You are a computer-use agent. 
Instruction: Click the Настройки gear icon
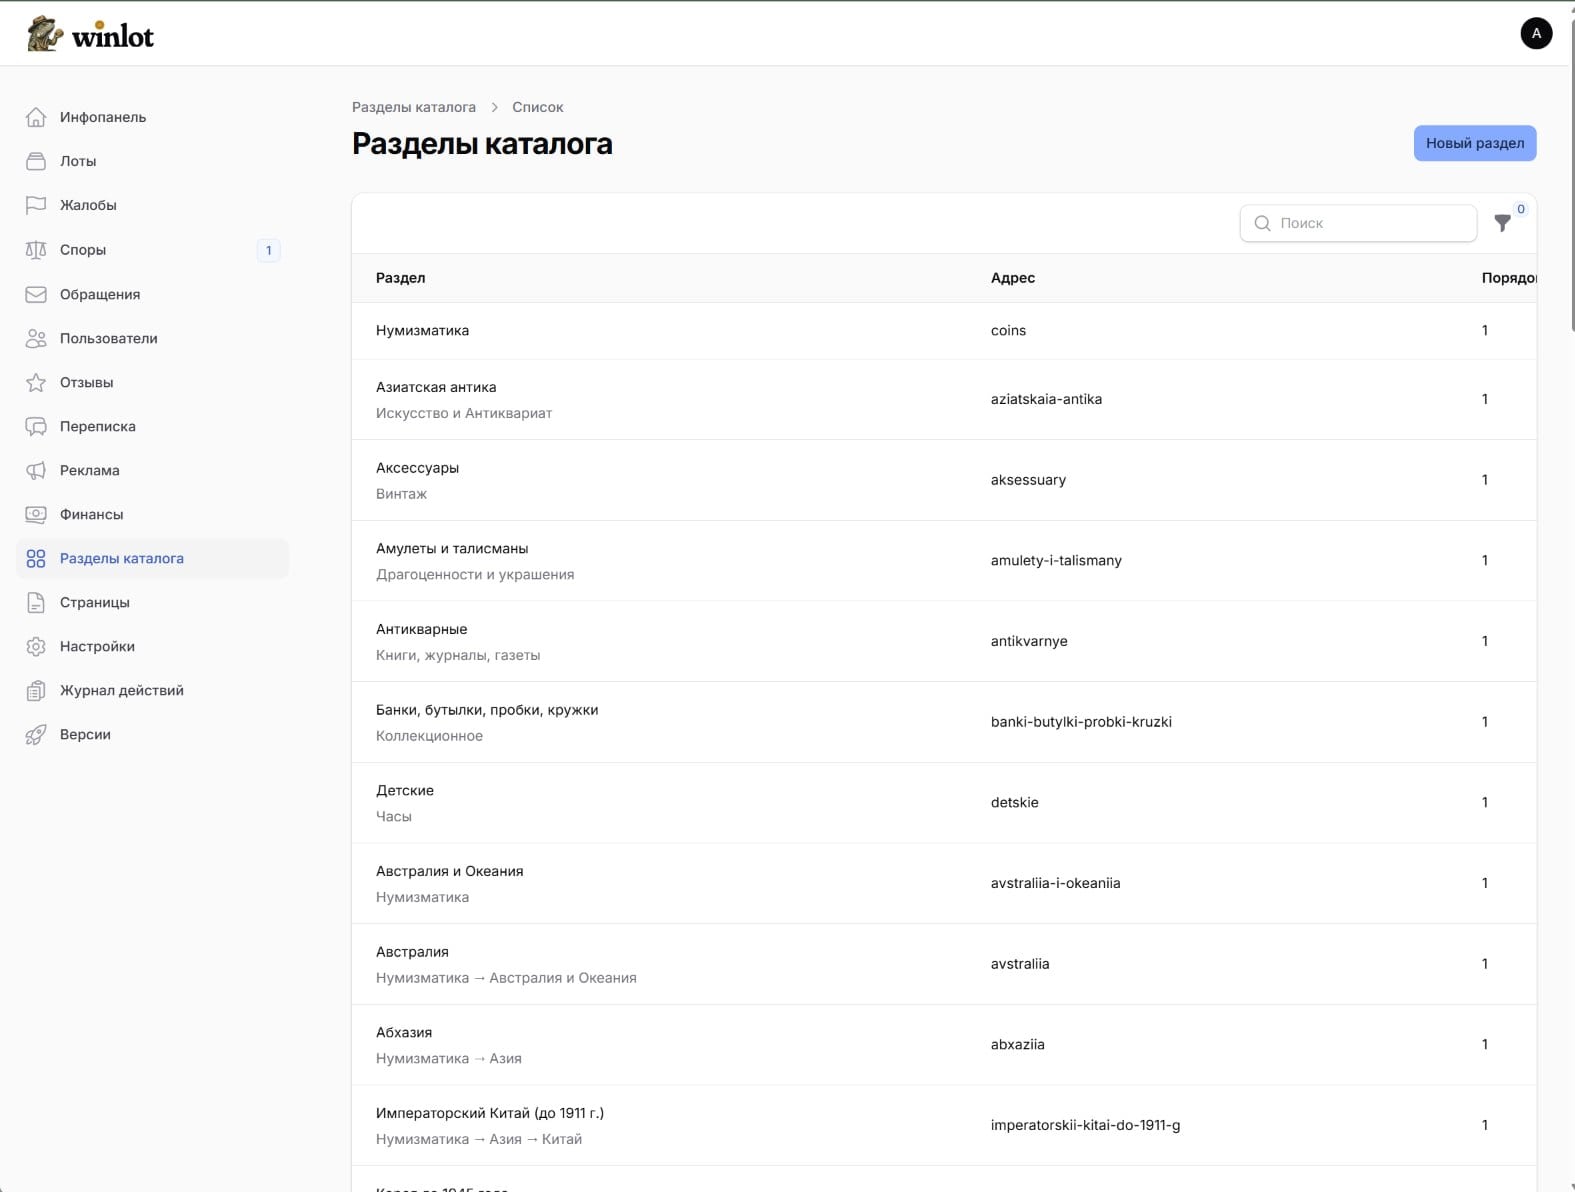pyautogui.click(x=36, y=646)
